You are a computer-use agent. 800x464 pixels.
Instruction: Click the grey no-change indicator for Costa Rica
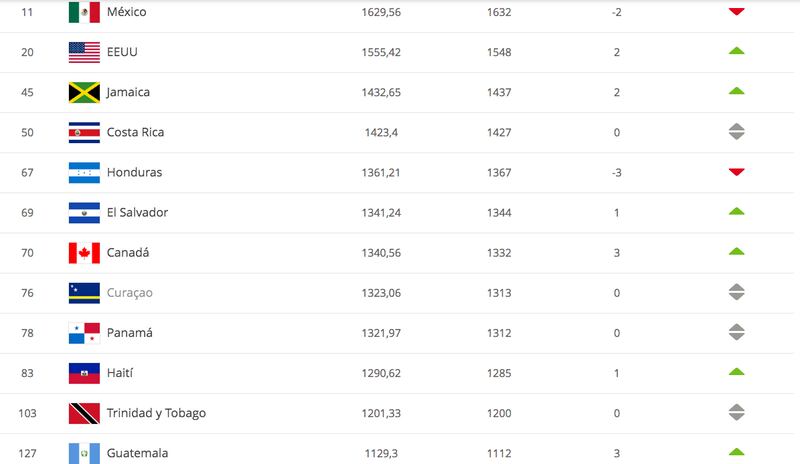tap(736, 132)
